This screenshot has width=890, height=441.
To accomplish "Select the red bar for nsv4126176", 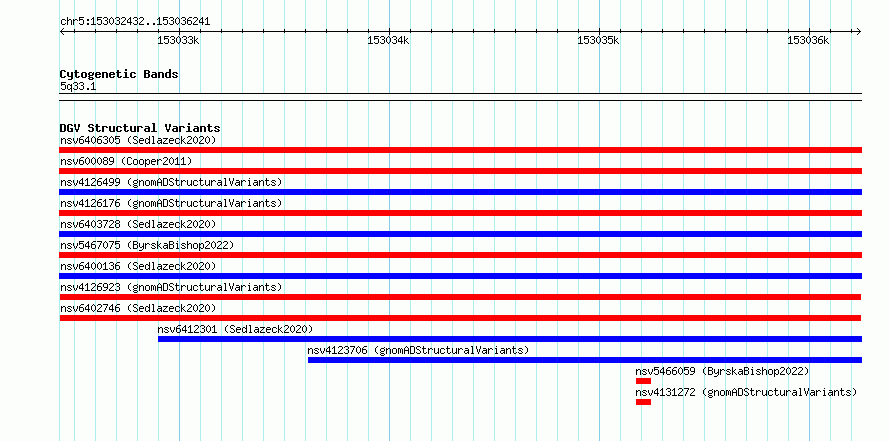I will tap(460, 213).
